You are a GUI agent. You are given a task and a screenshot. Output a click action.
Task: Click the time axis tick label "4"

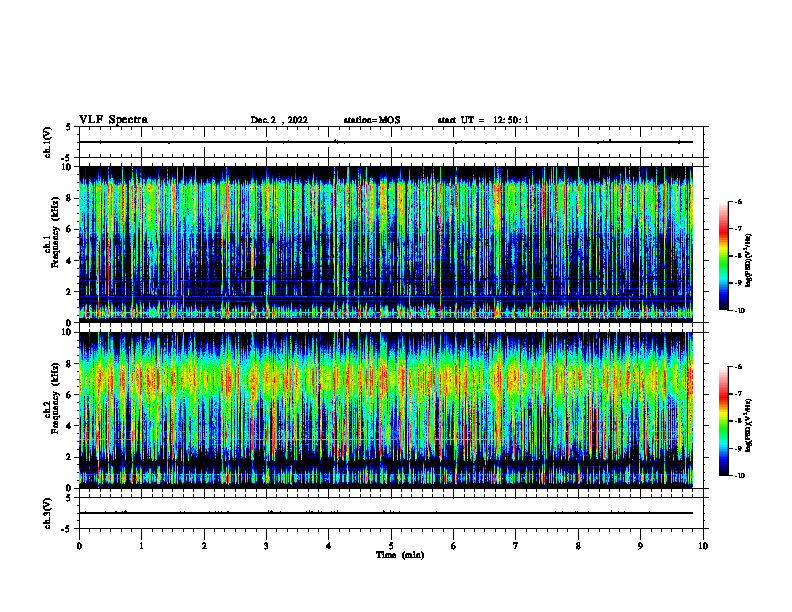[329, 546]
